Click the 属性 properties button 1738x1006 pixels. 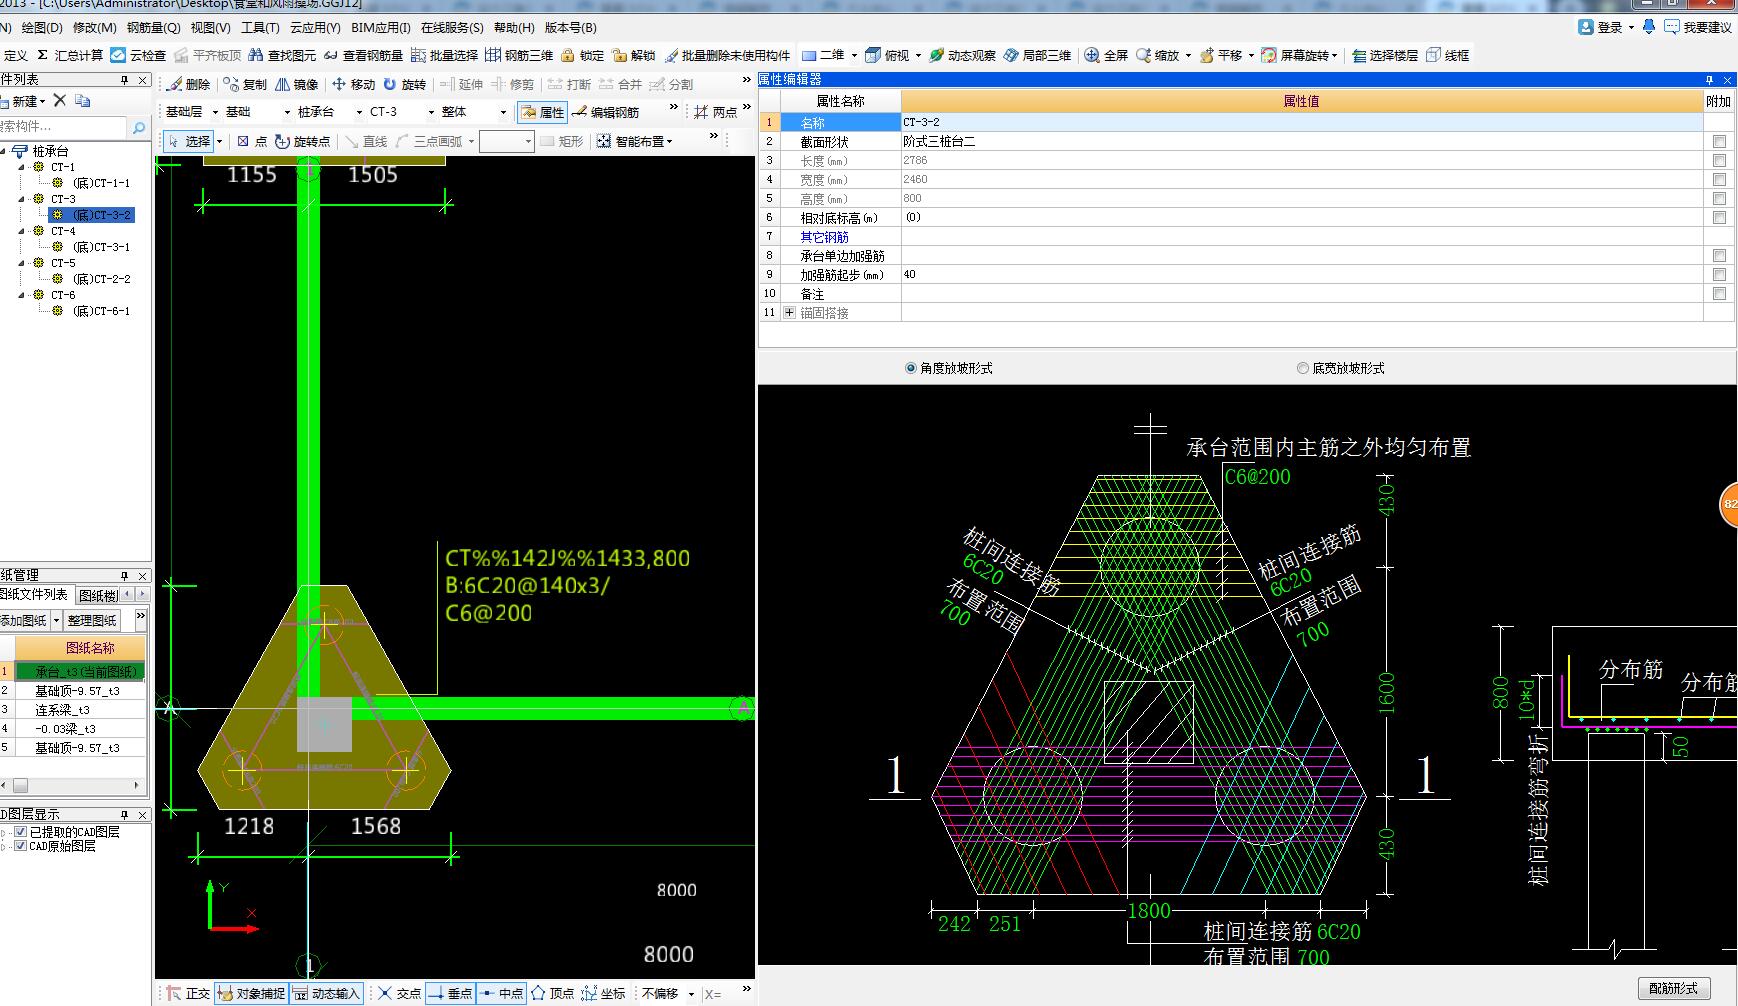543,112
